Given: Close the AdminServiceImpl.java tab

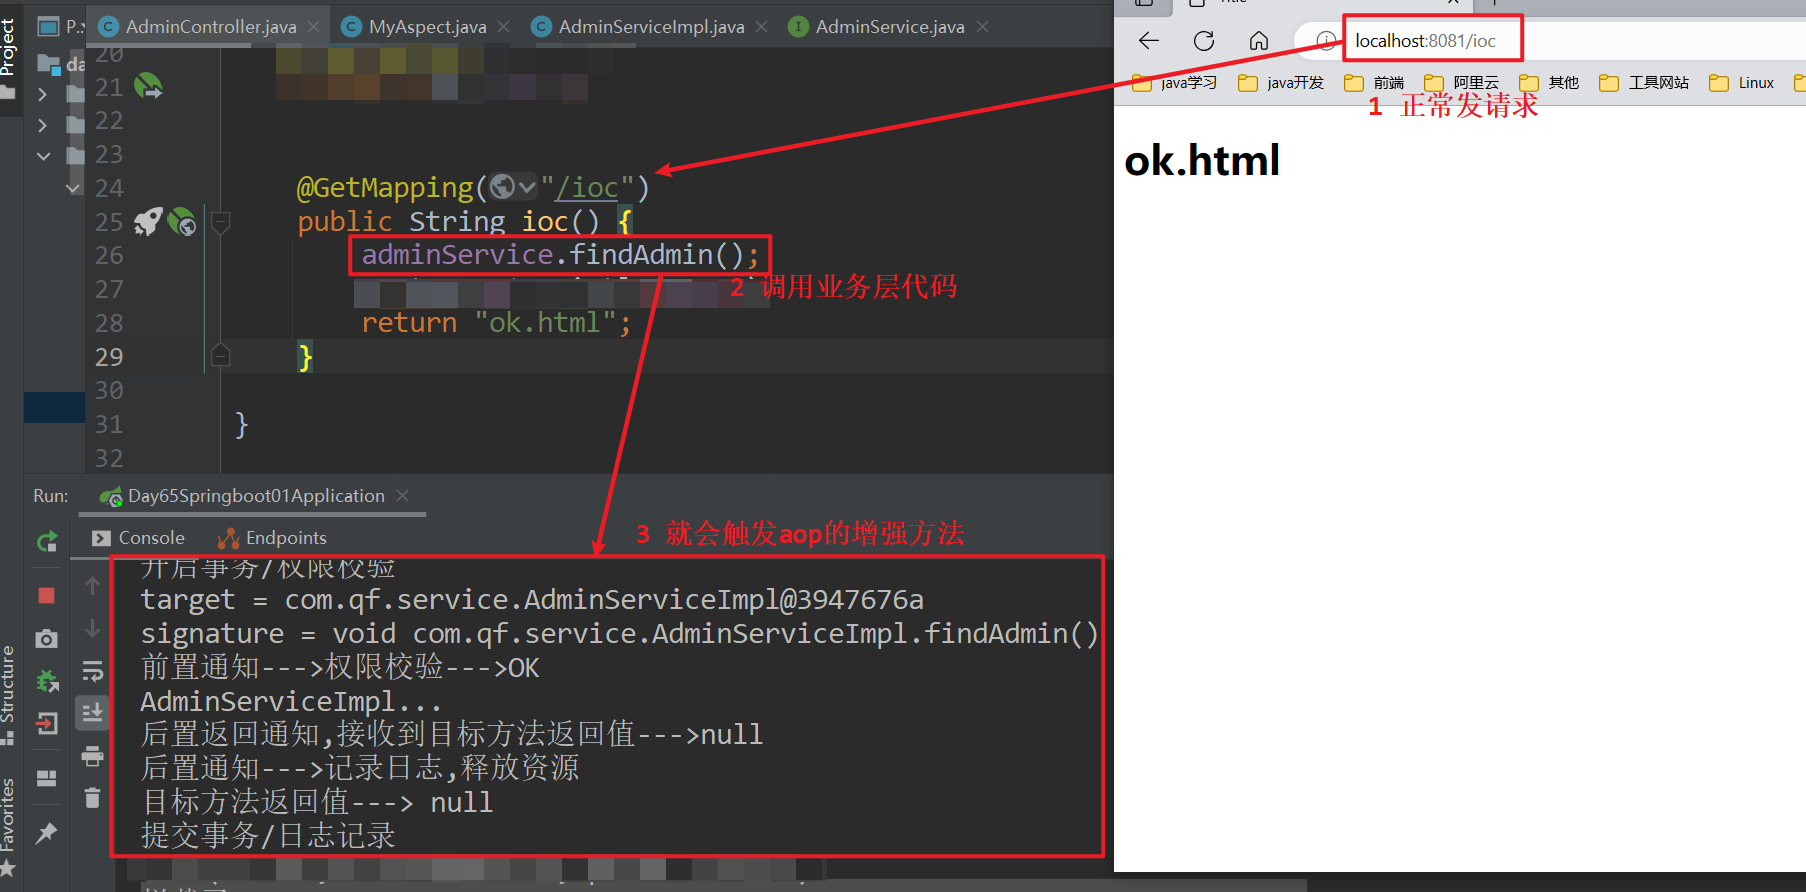Looking at the screenshot, I should (761, 27).
